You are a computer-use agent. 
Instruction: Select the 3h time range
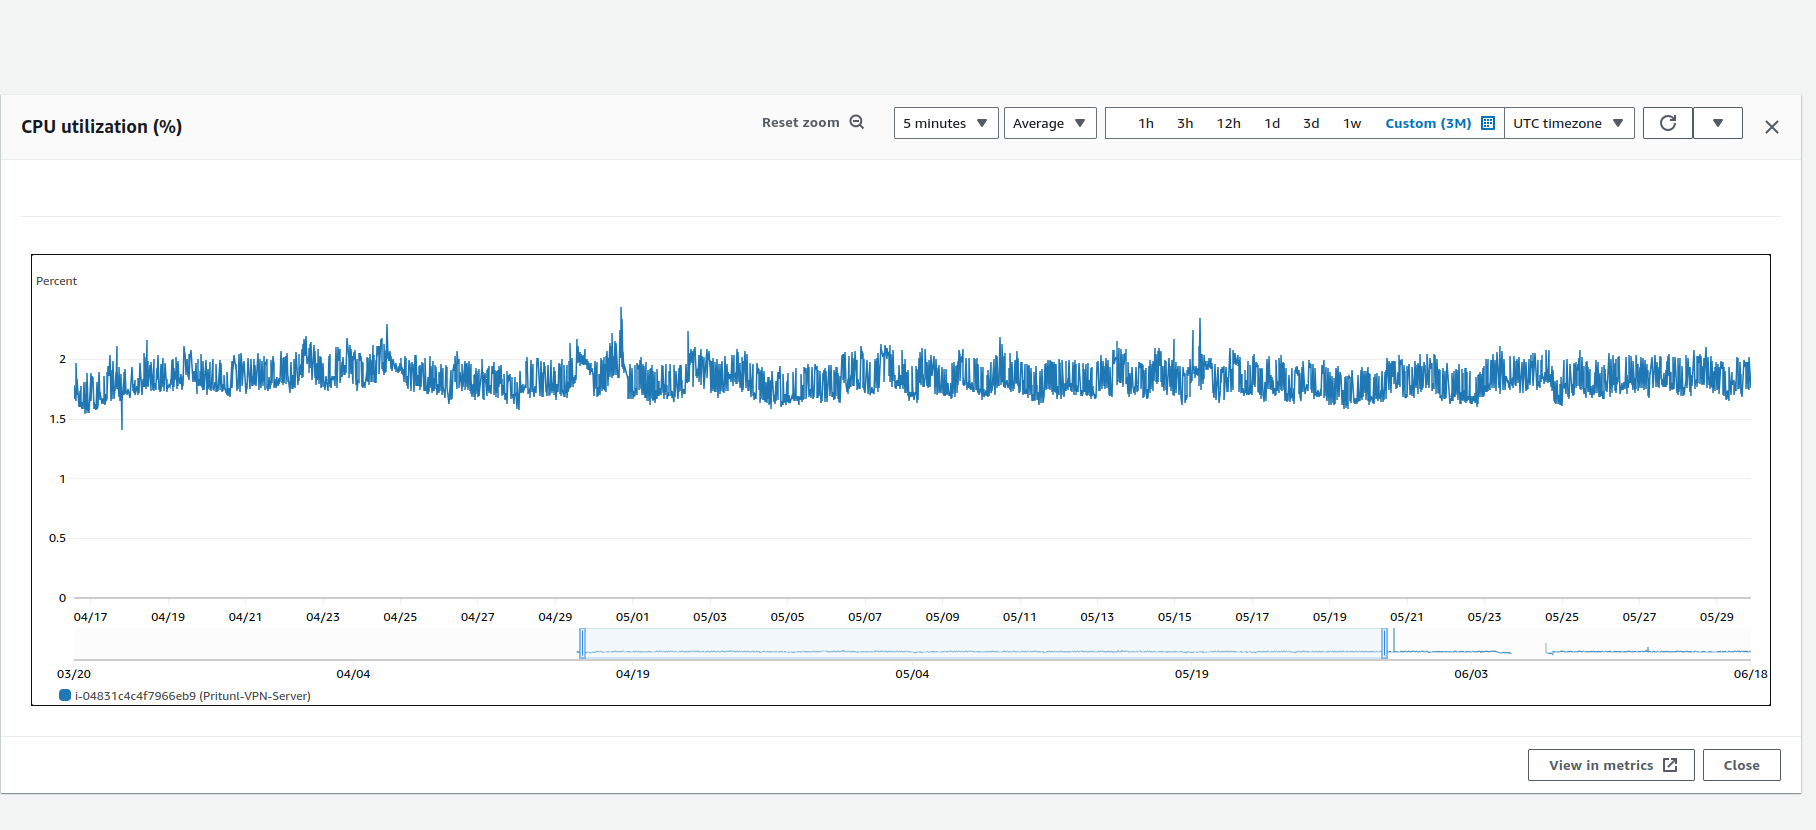pos(1185,123)
